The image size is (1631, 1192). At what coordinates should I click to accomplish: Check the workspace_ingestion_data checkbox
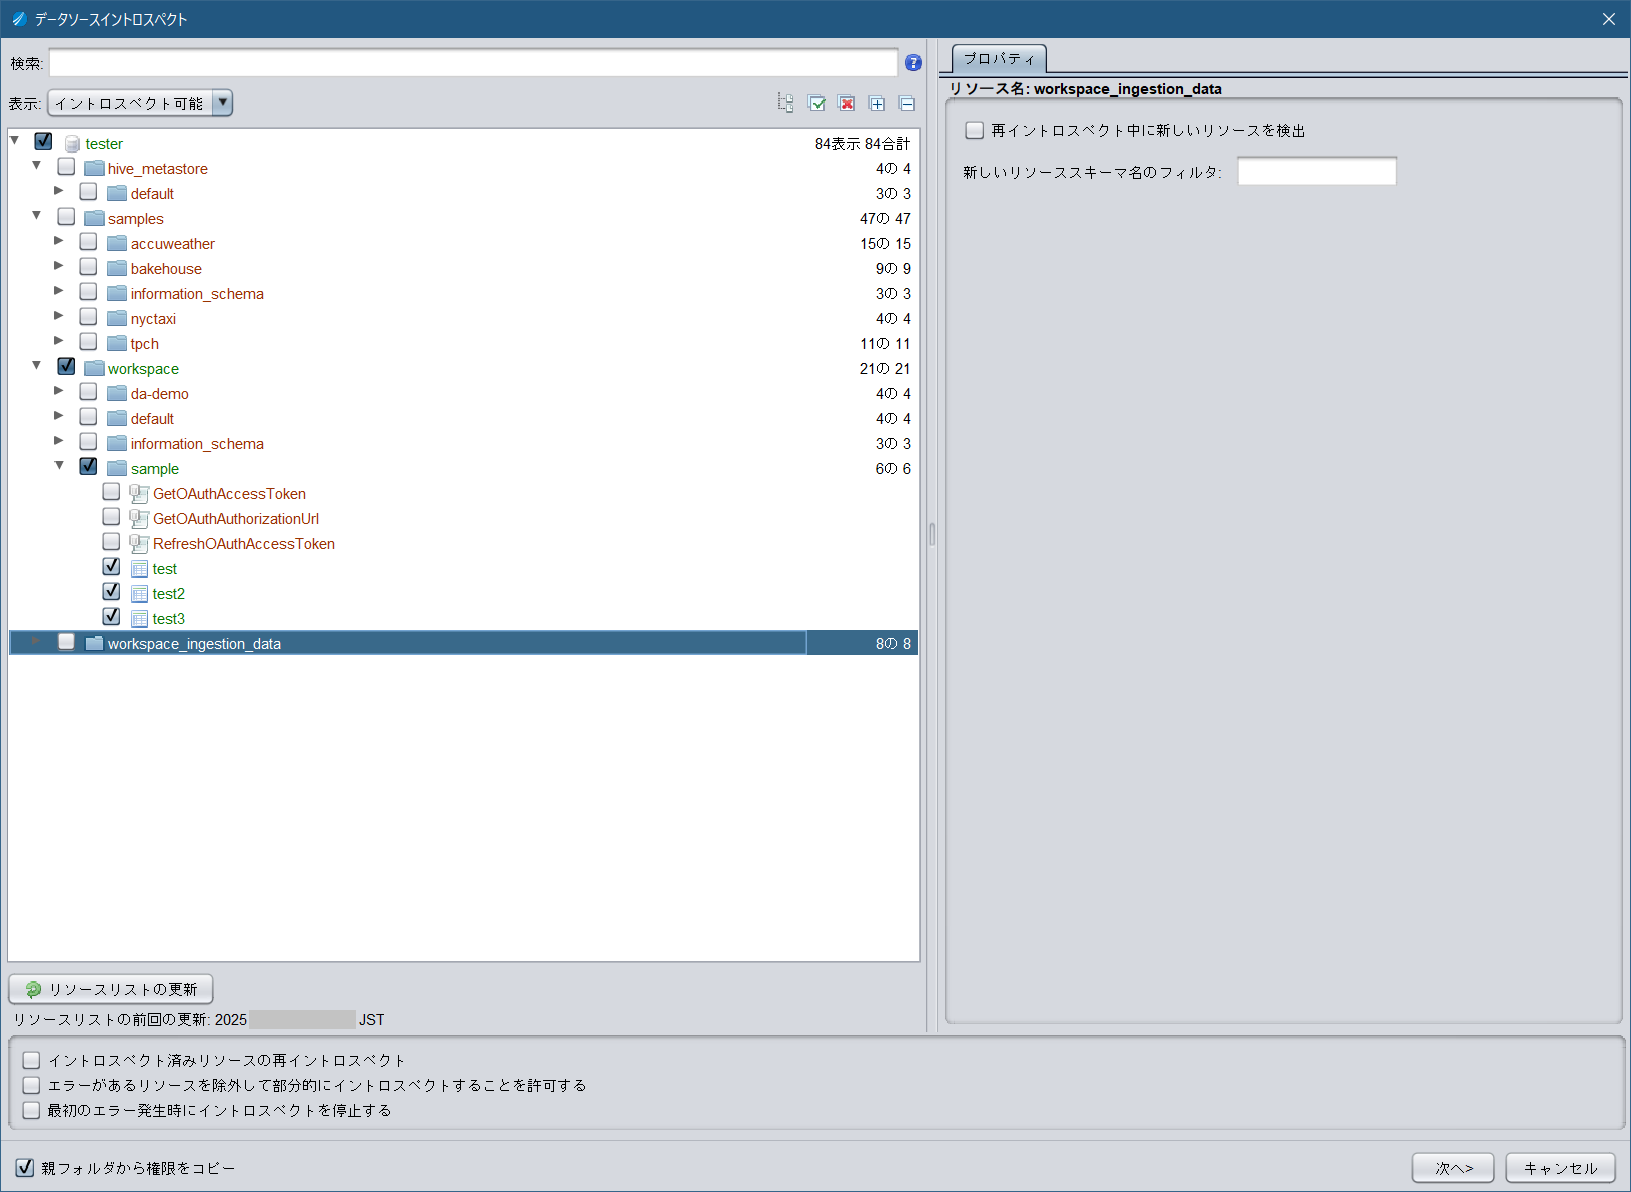(x=66, y=642)
